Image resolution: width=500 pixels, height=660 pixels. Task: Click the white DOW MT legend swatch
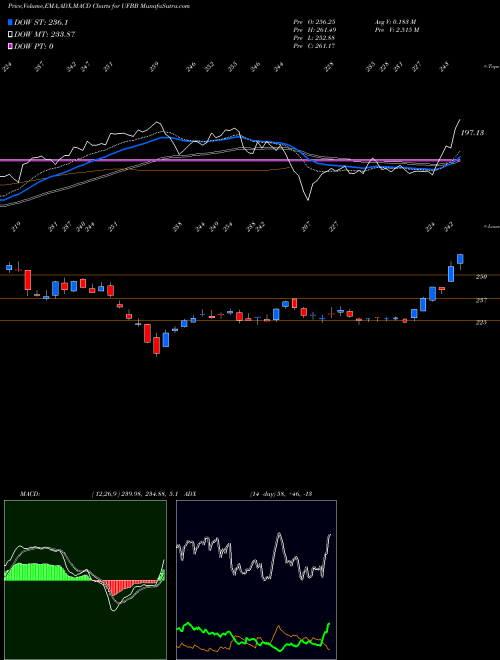pyautogui.click(x=10, y=34)
